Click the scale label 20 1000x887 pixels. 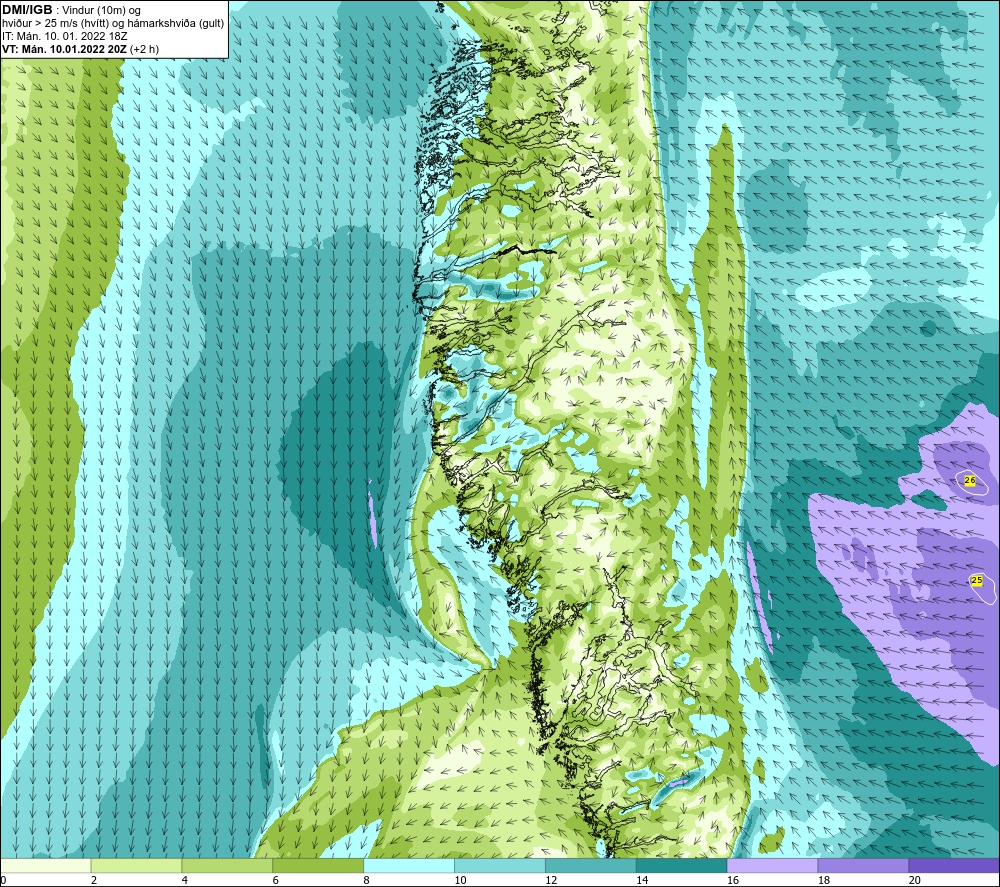coord(915,880)
